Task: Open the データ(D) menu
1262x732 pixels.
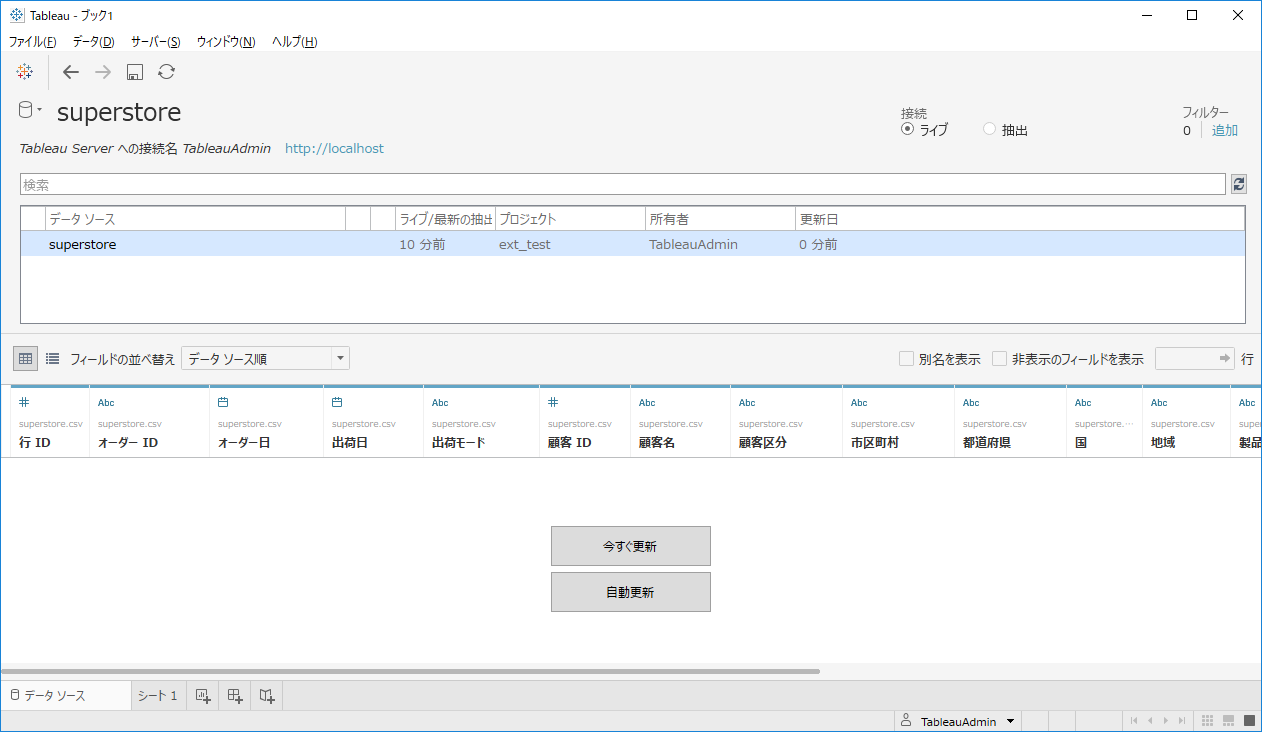Action: tap(94, 41)
